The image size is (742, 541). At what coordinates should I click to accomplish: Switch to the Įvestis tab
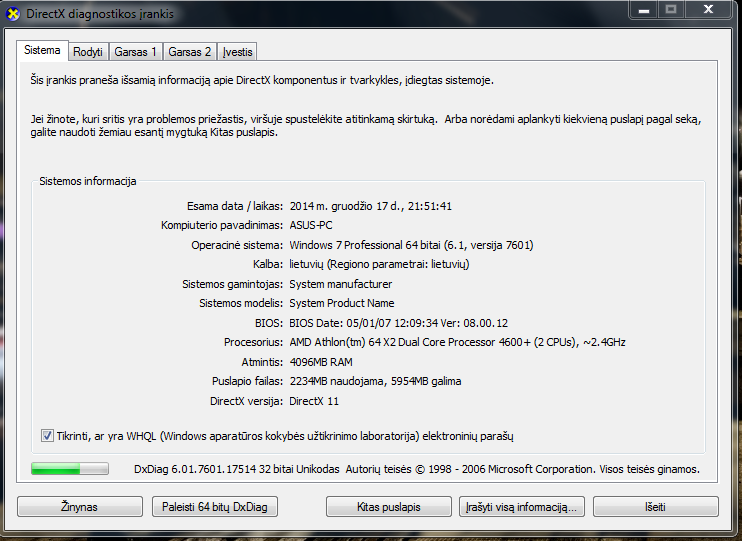tap(238, 52)
